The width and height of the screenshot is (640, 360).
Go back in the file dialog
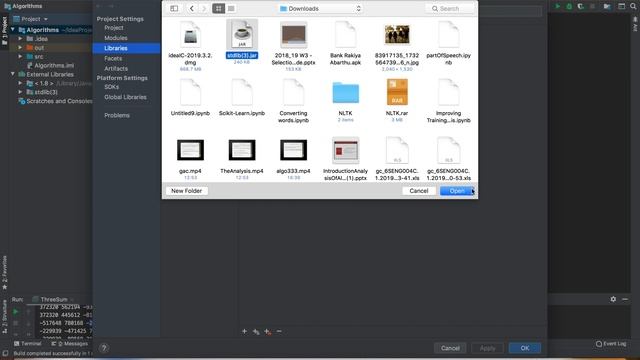192,9
